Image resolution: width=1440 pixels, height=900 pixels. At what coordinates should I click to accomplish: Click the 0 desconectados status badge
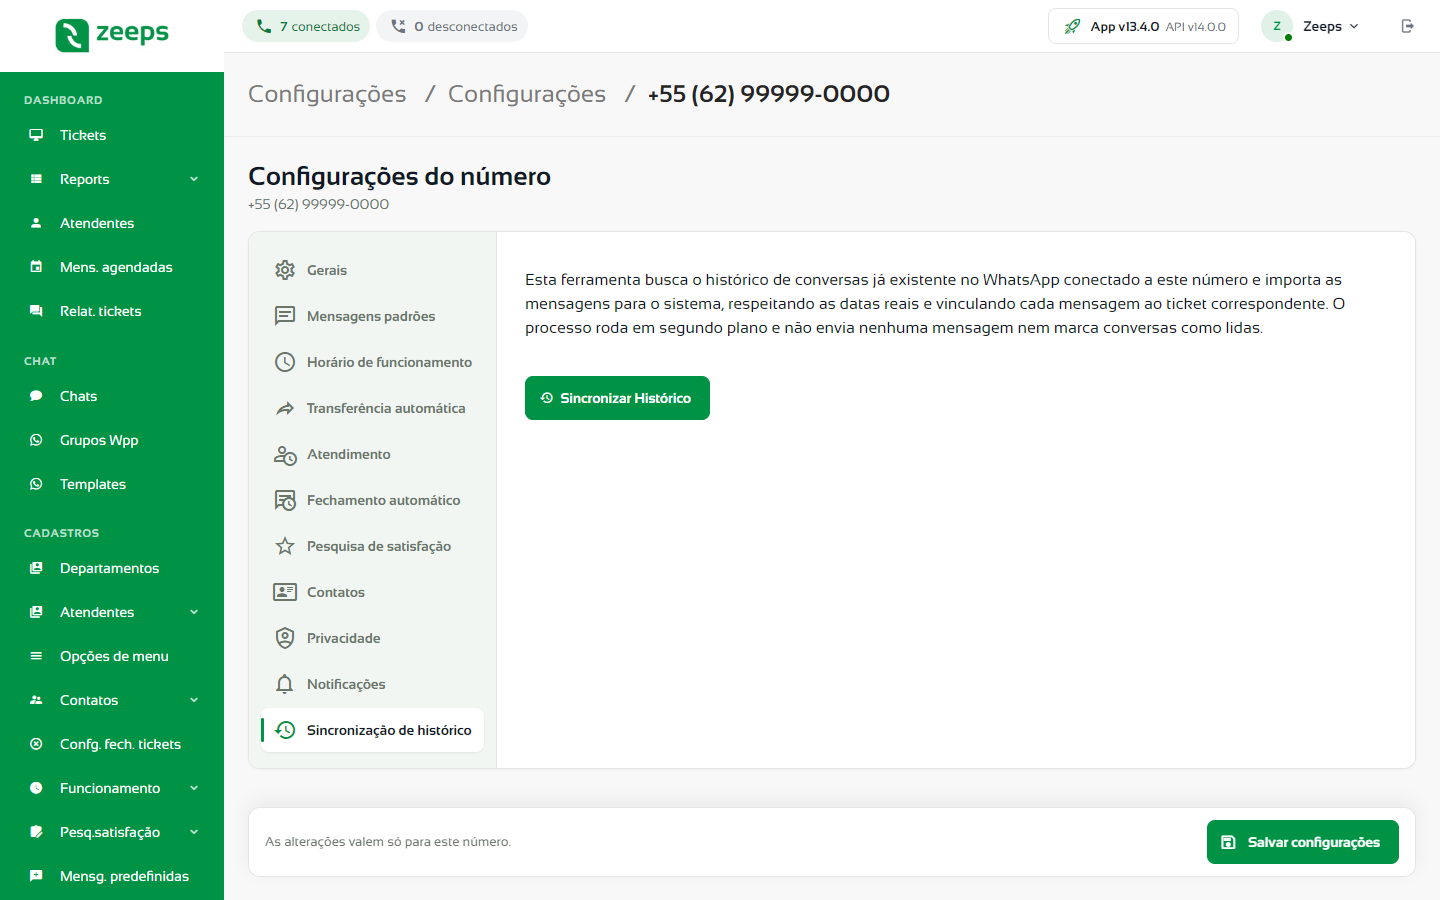[452, 26]
